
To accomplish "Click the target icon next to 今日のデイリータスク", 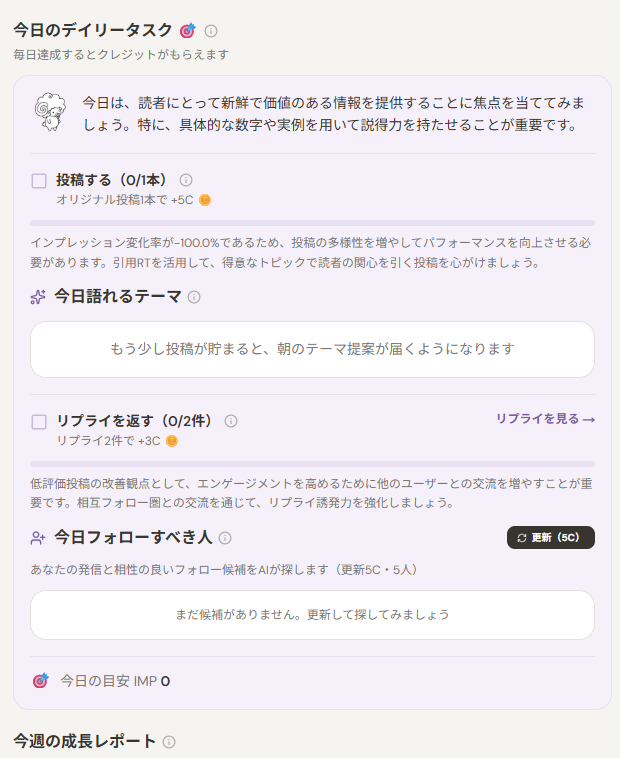I will point(187,30).
